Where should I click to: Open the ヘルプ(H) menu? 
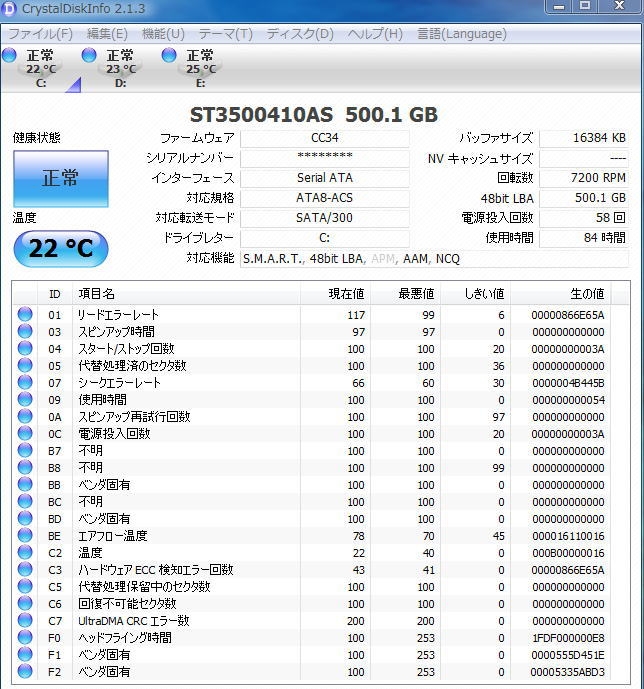375,34
